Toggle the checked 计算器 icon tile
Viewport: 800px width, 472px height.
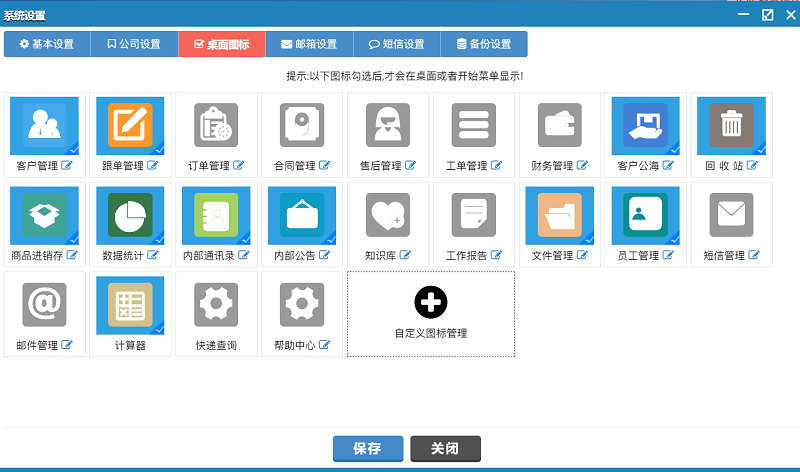coord(130,306)
